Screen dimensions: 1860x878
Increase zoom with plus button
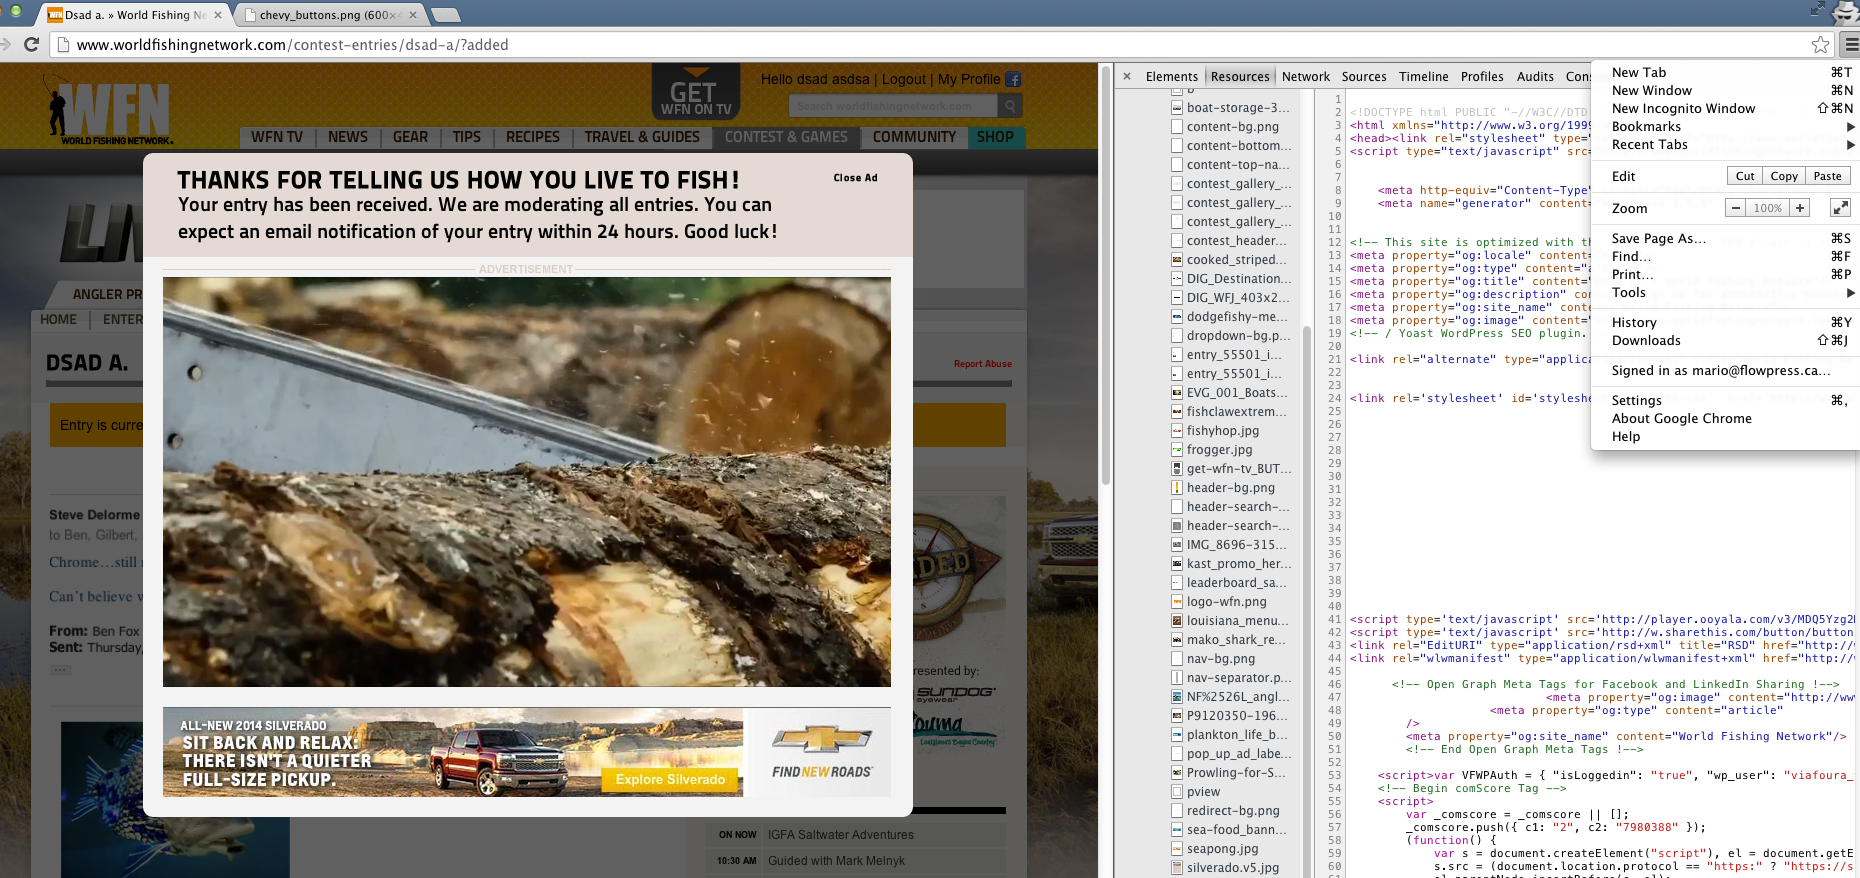pyautogui.click(x=1800, y=208)
